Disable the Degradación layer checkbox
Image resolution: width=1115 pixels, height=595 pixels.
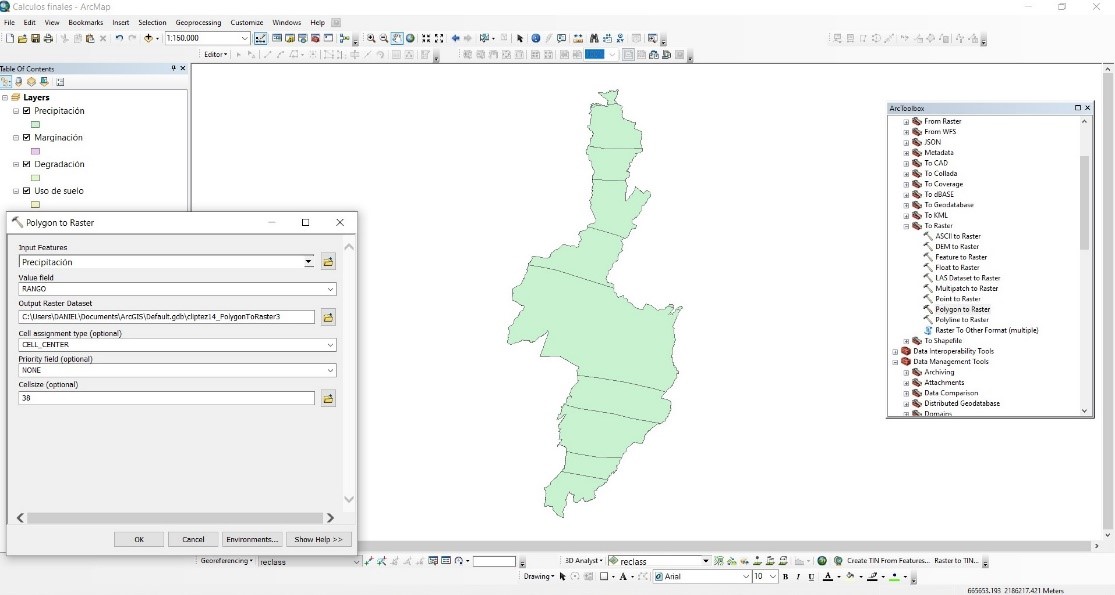[x=27, y=164]
